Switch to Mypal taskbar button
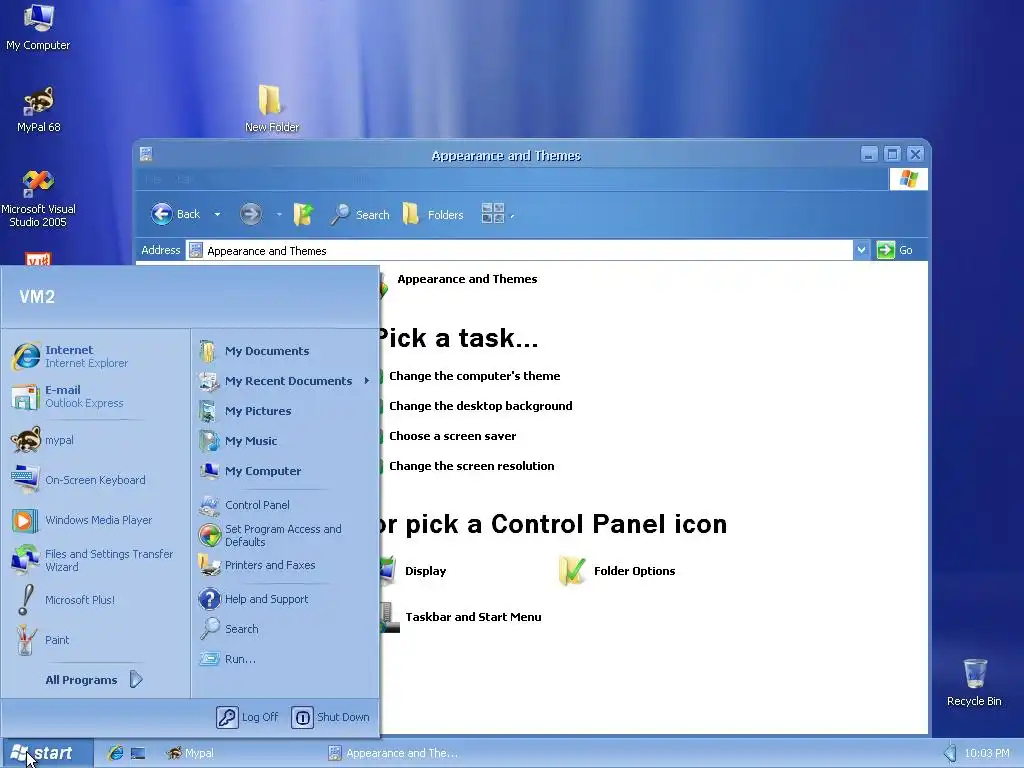 190,753
